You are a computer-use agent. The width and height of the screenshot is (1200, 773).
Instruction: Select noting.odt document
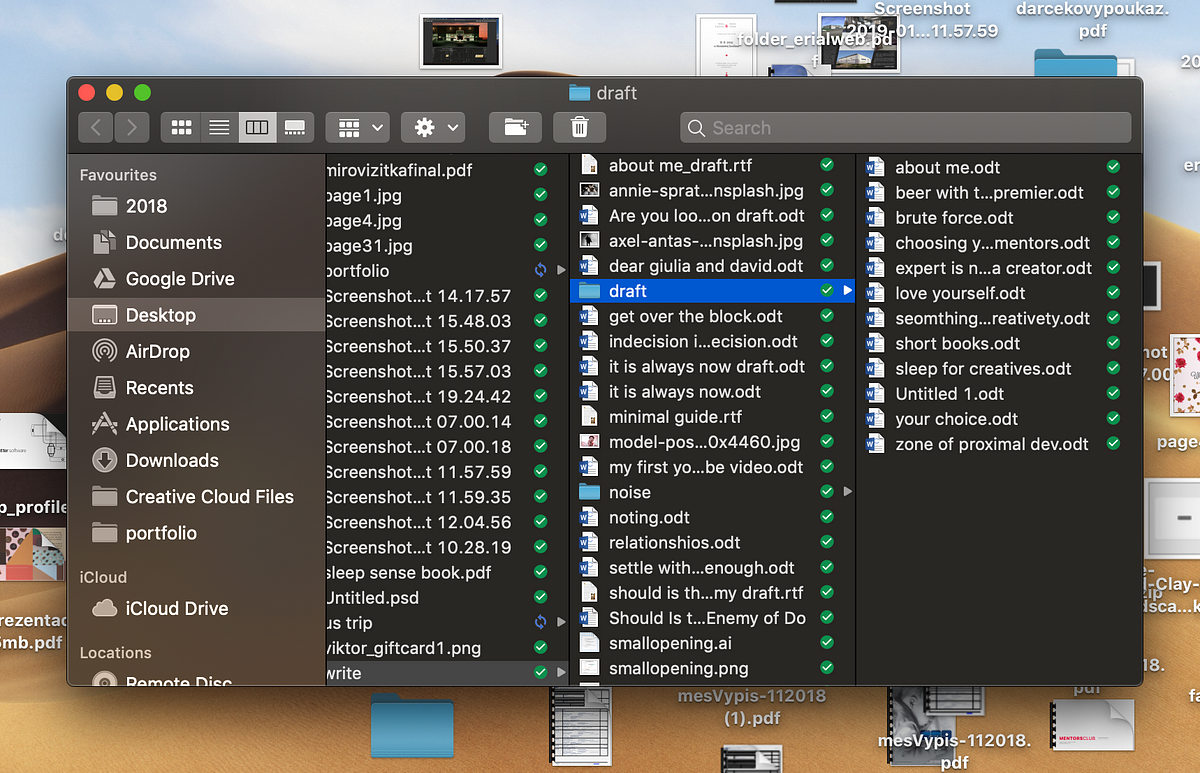click(x=713, y=517)
